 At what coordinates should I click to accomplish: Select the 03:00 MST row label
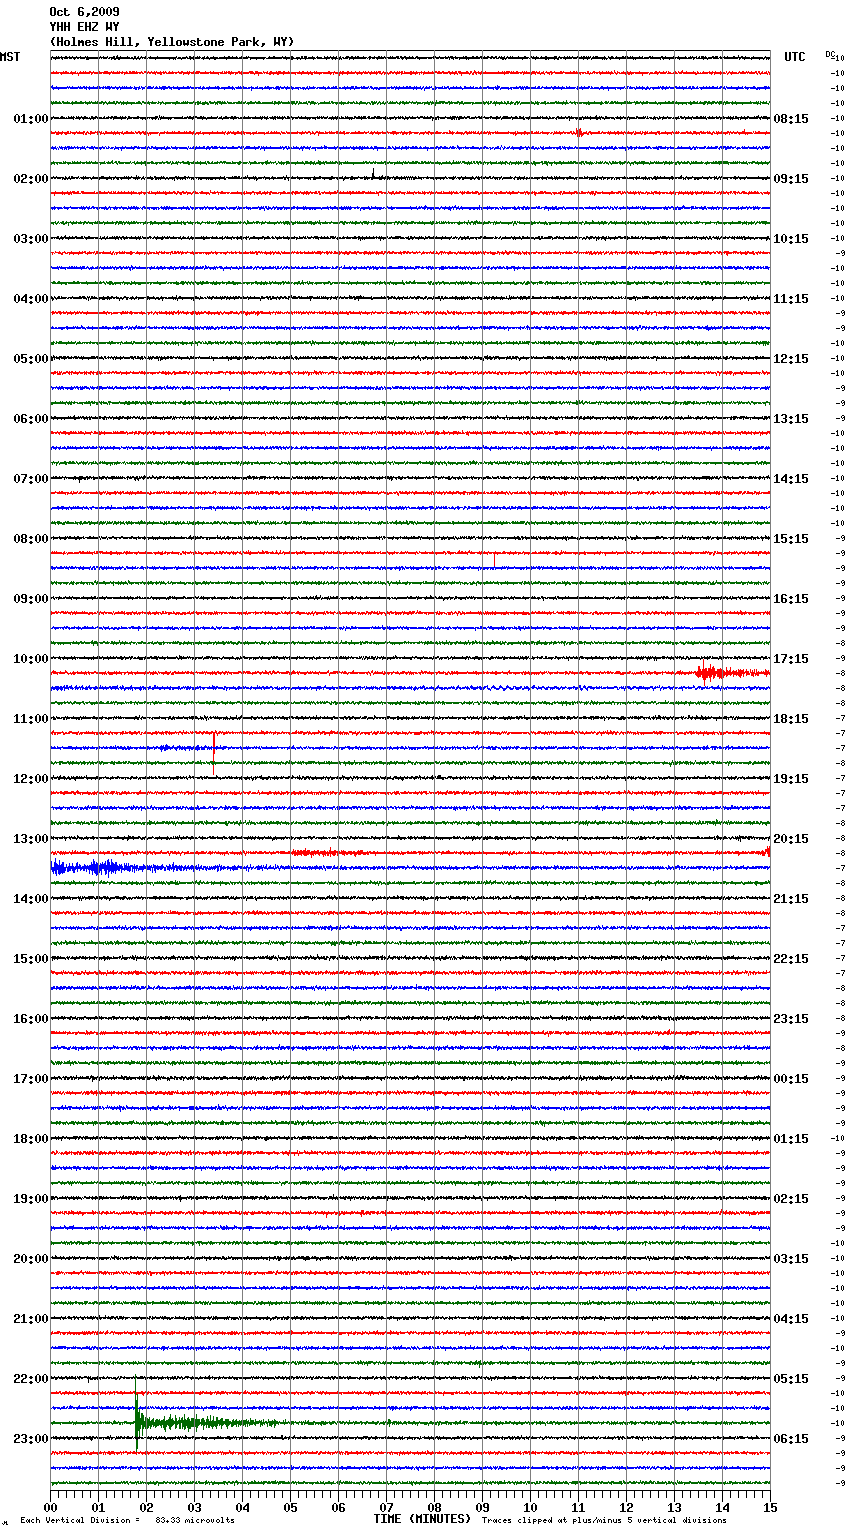point(31,239)
